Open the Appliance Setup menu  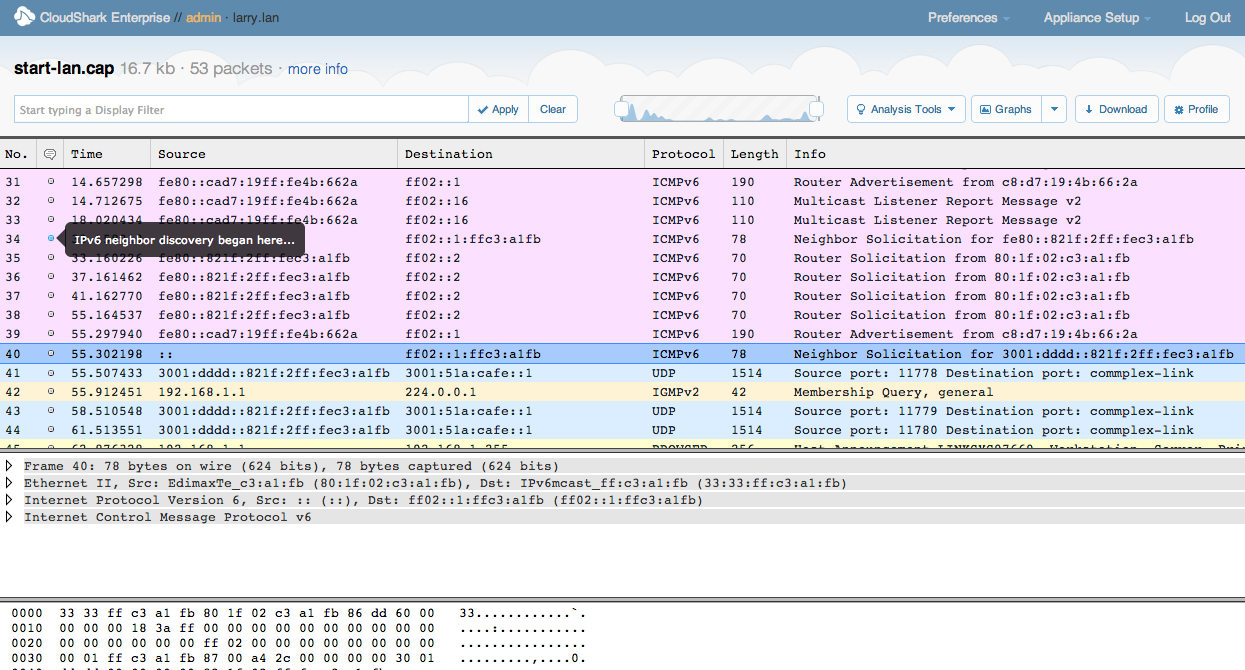click(1097, 17)
